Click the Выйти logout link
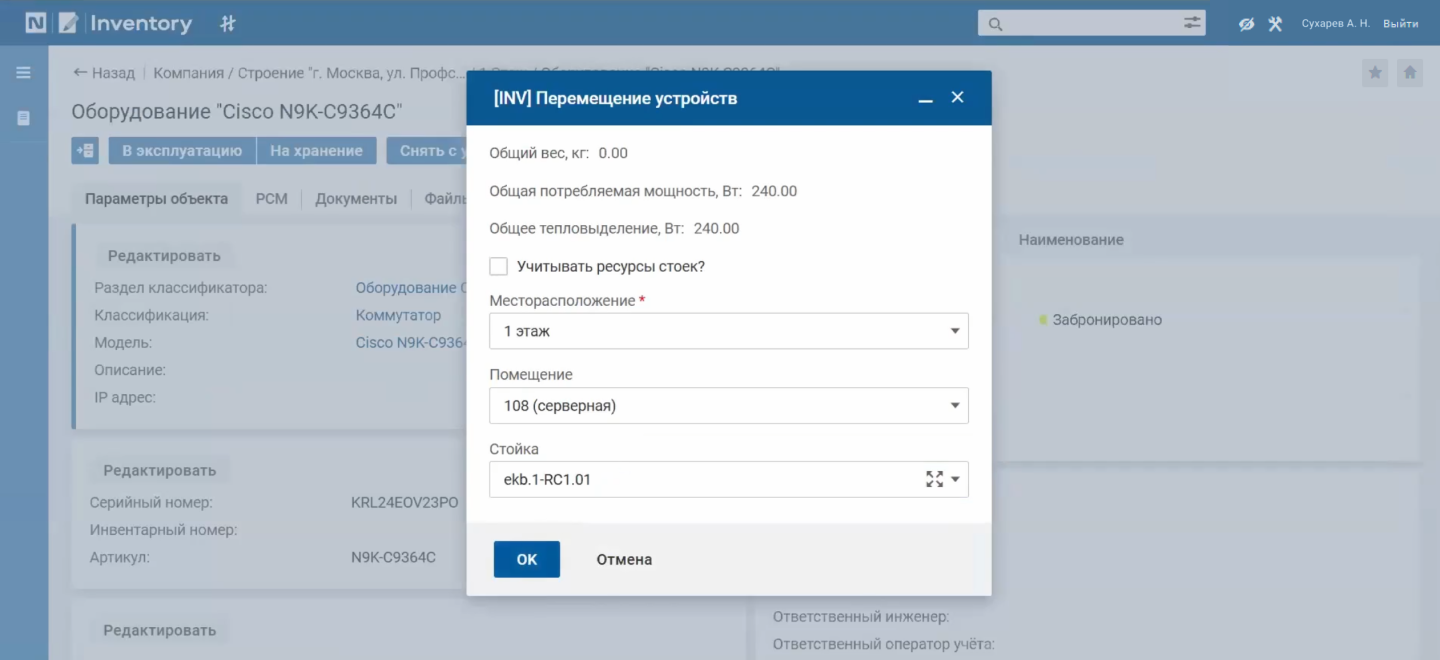Viewport: 1440px width, 660px height. pos(1400,23)
